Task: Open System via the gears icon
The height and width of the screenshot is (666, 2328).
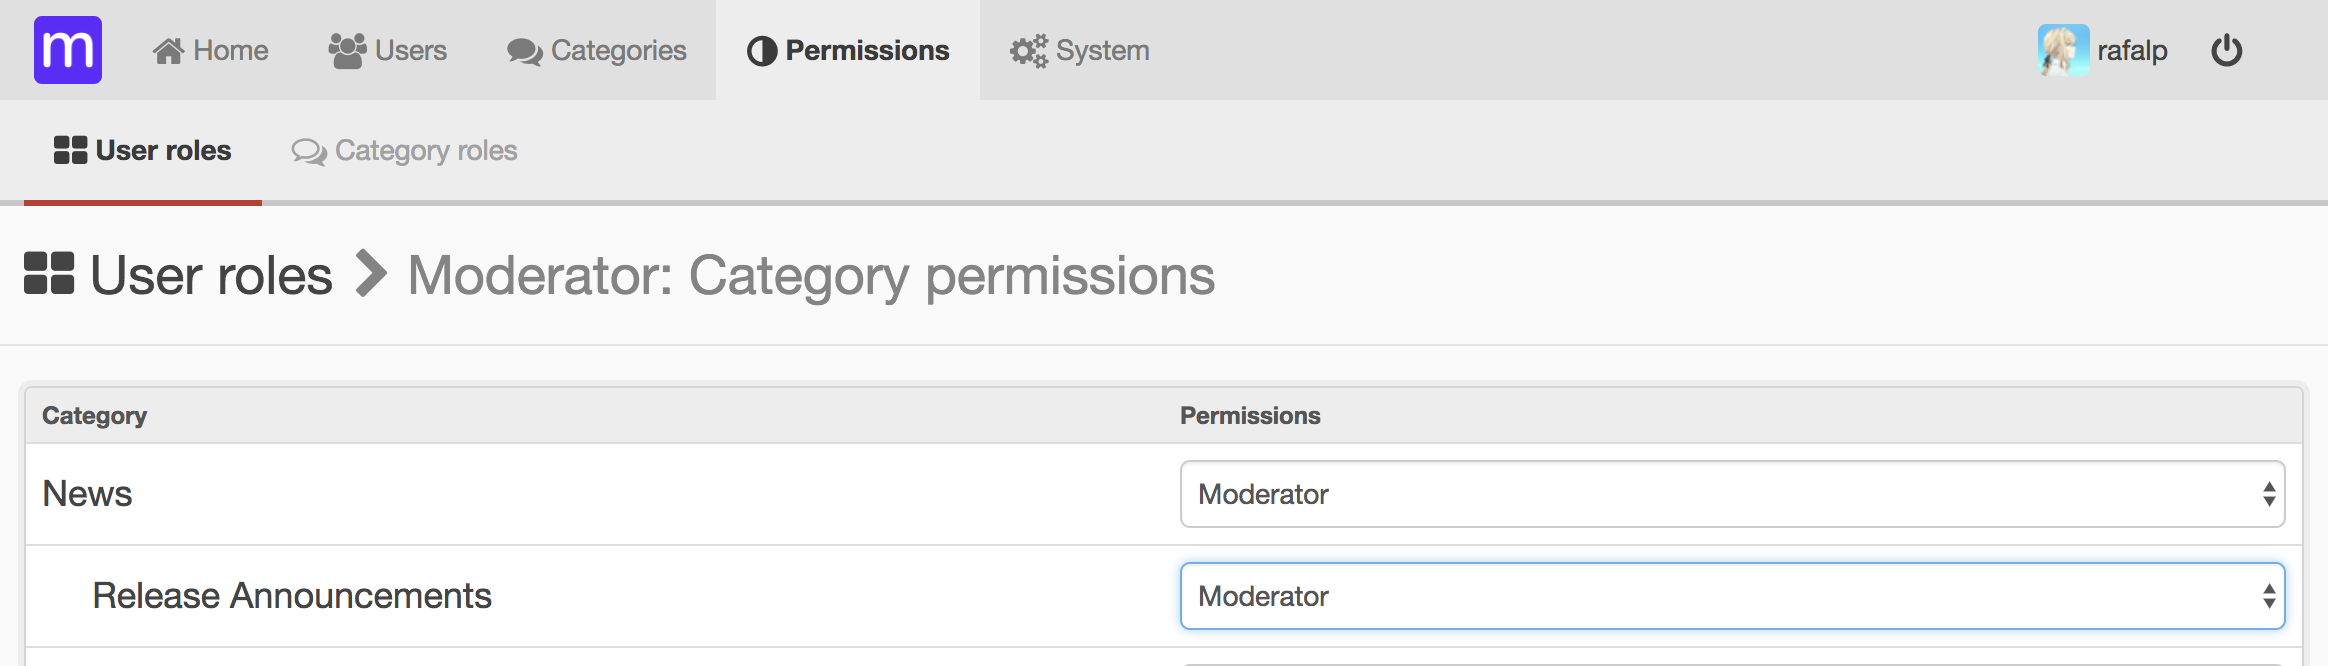Action: click(1028, 51)
